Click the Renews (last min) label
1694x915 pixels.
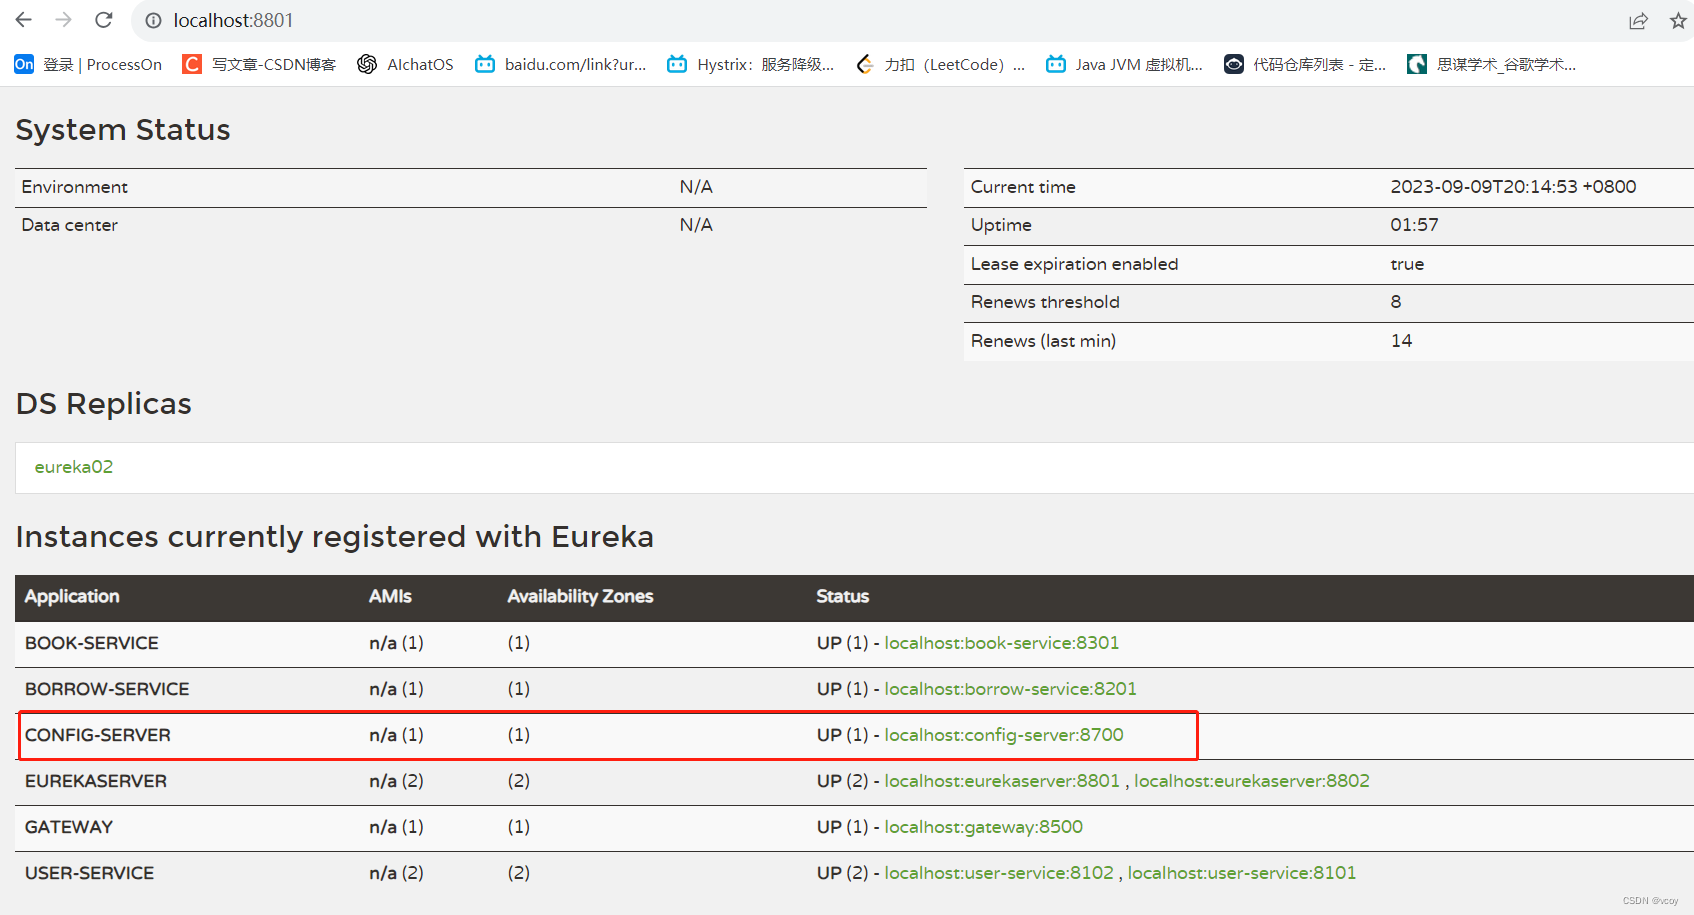coord(1043,341)
